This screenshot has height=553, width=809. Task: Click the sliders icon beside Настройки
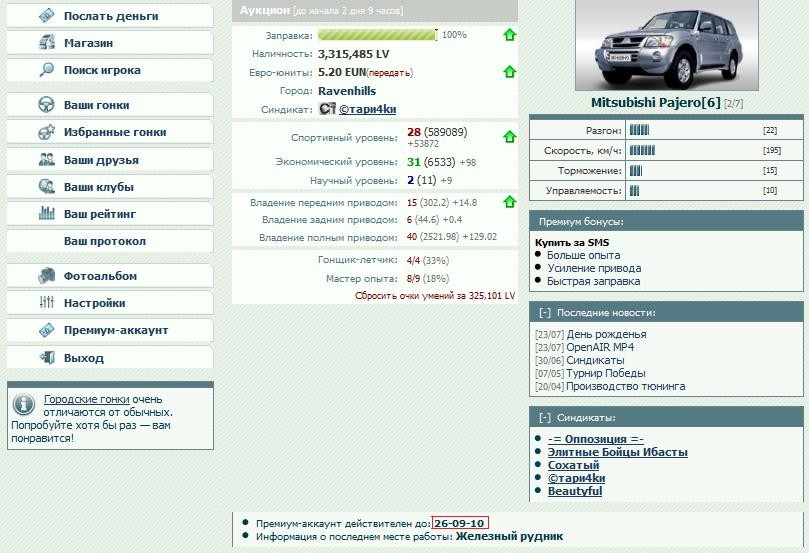(x=46, y=302)
